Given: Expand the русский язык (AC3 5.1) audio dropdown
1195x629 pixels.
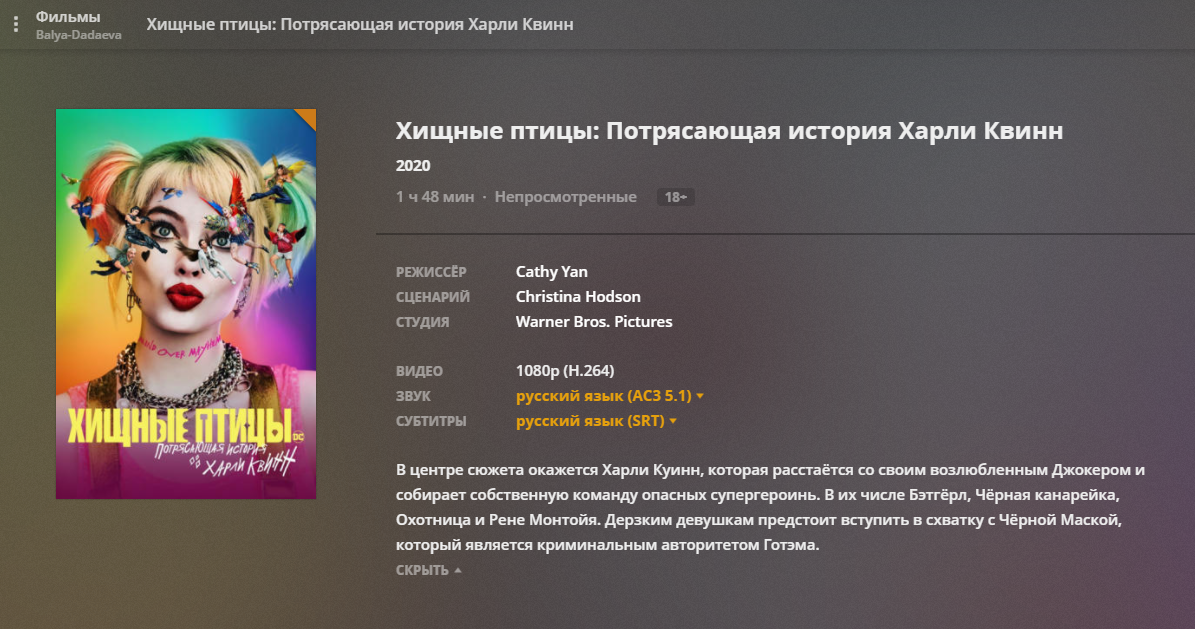Looking at the screenshot, I should [610, 396].
